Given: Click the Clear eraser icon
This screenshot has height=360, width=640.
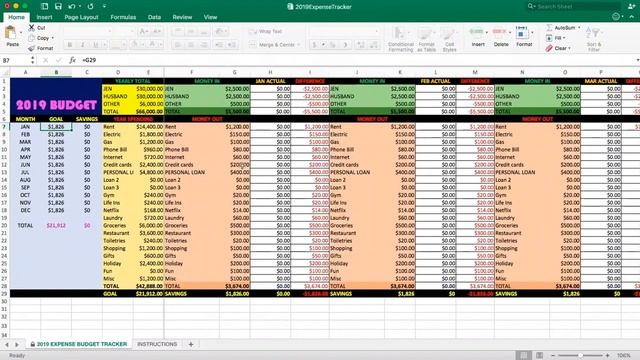Looking at the screenshot, I should (x=549, y=48).
